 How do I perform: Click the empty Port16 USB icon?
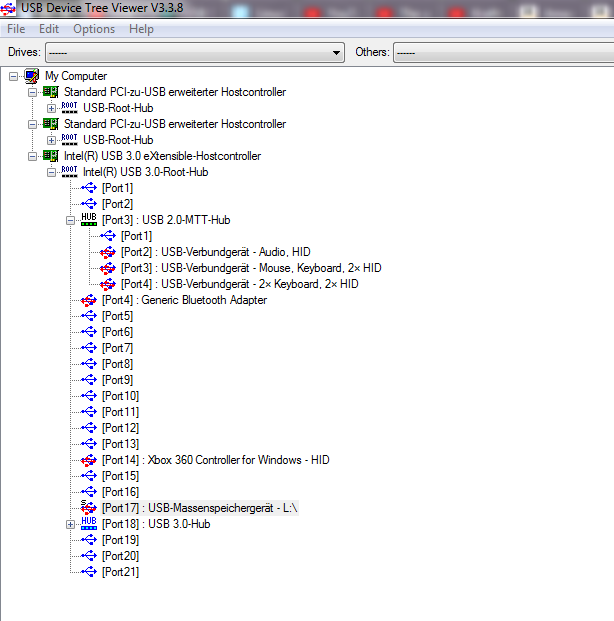point(89,491)
